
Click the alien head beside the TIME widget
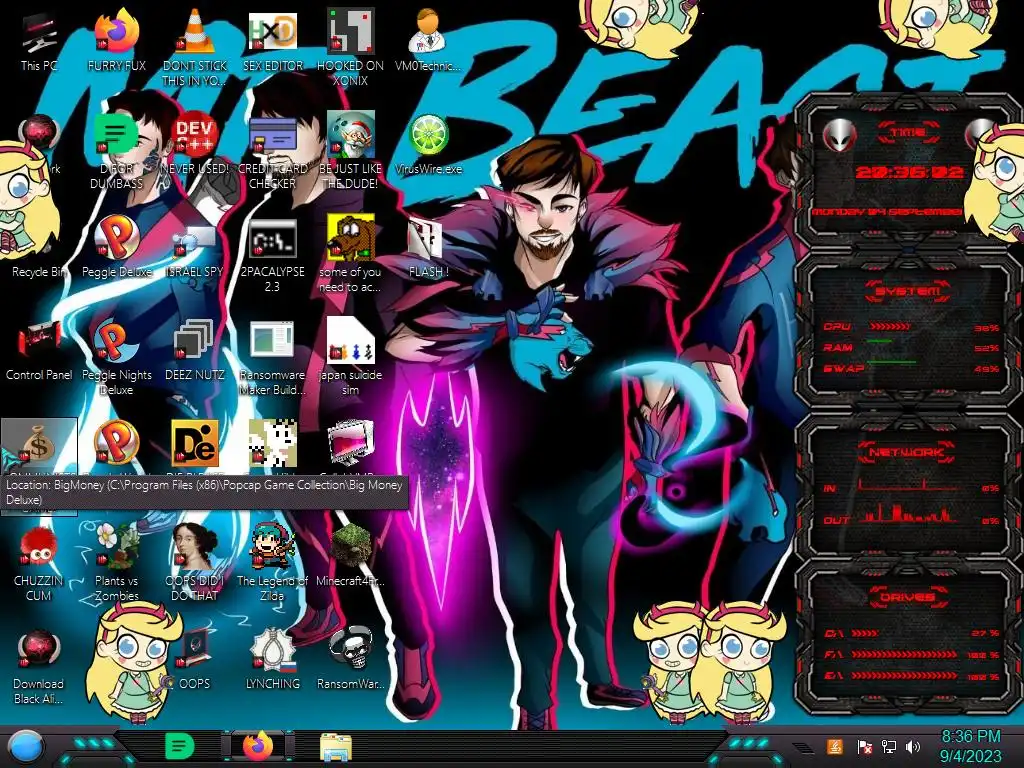[839, 136]
